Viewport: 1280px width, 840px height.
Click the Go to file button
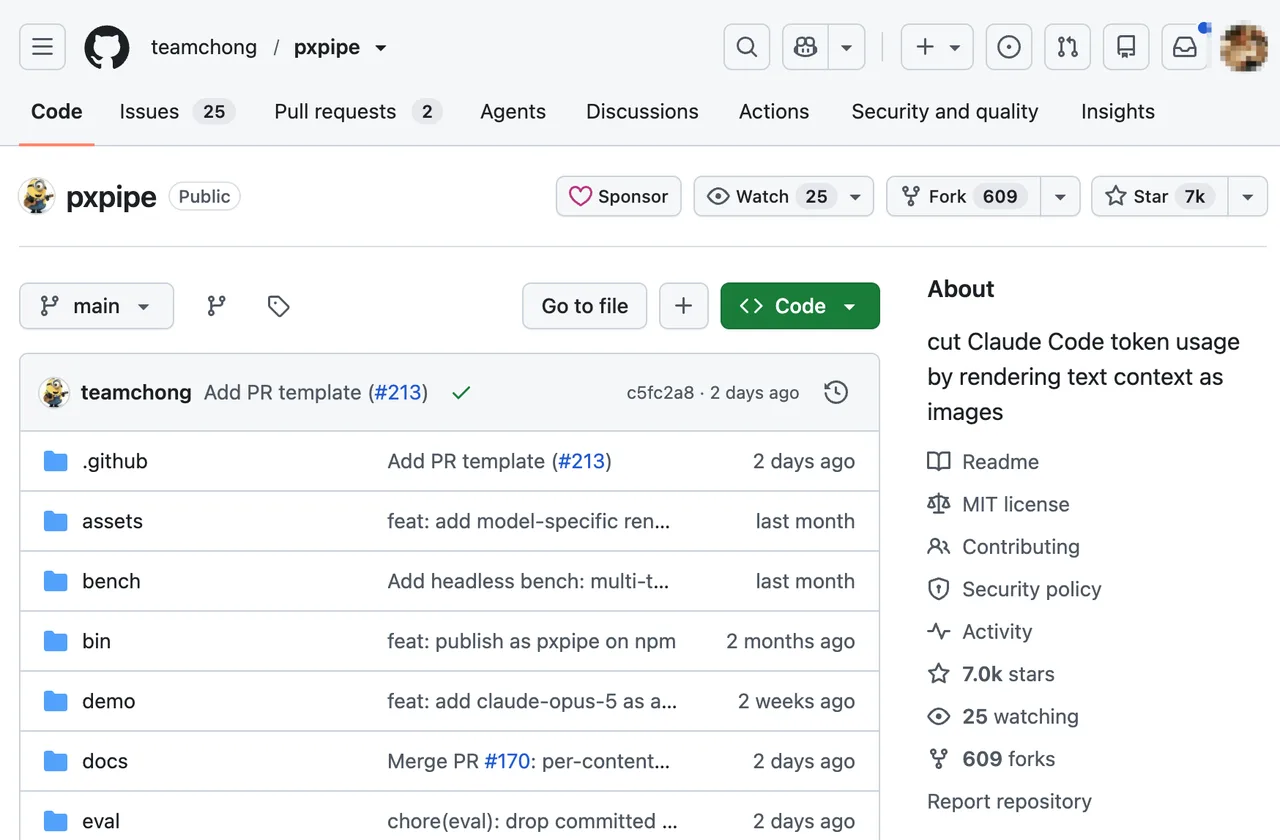585,306
